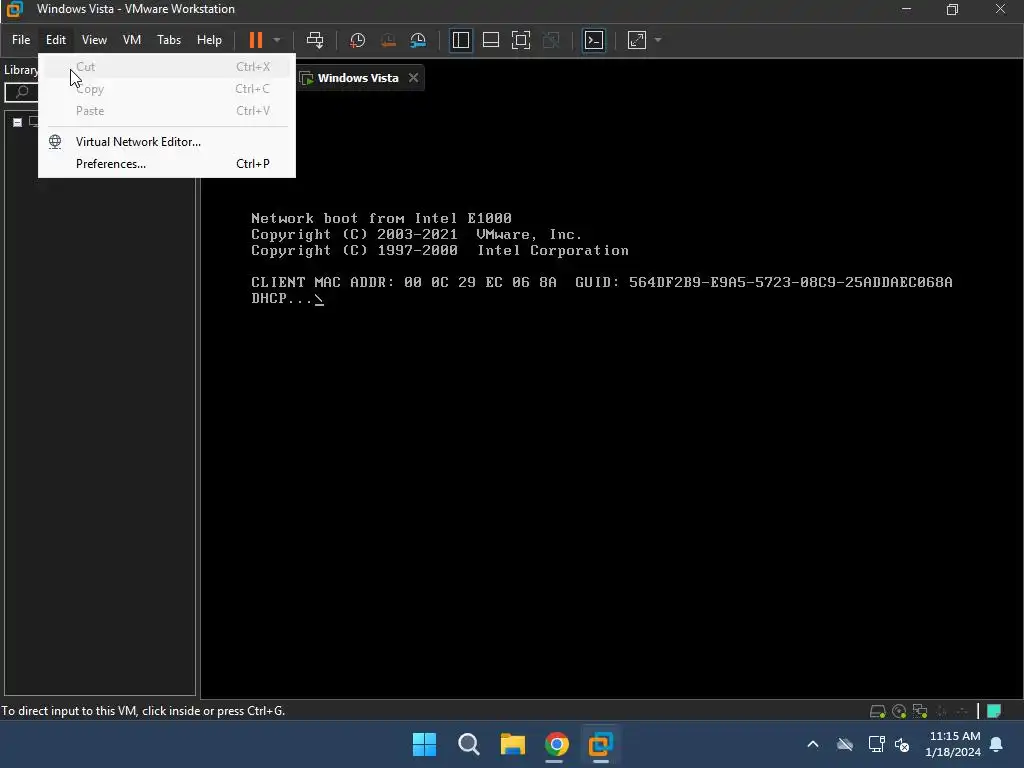
Task: Open the VM menu
Action: click(x=132, y=40)
